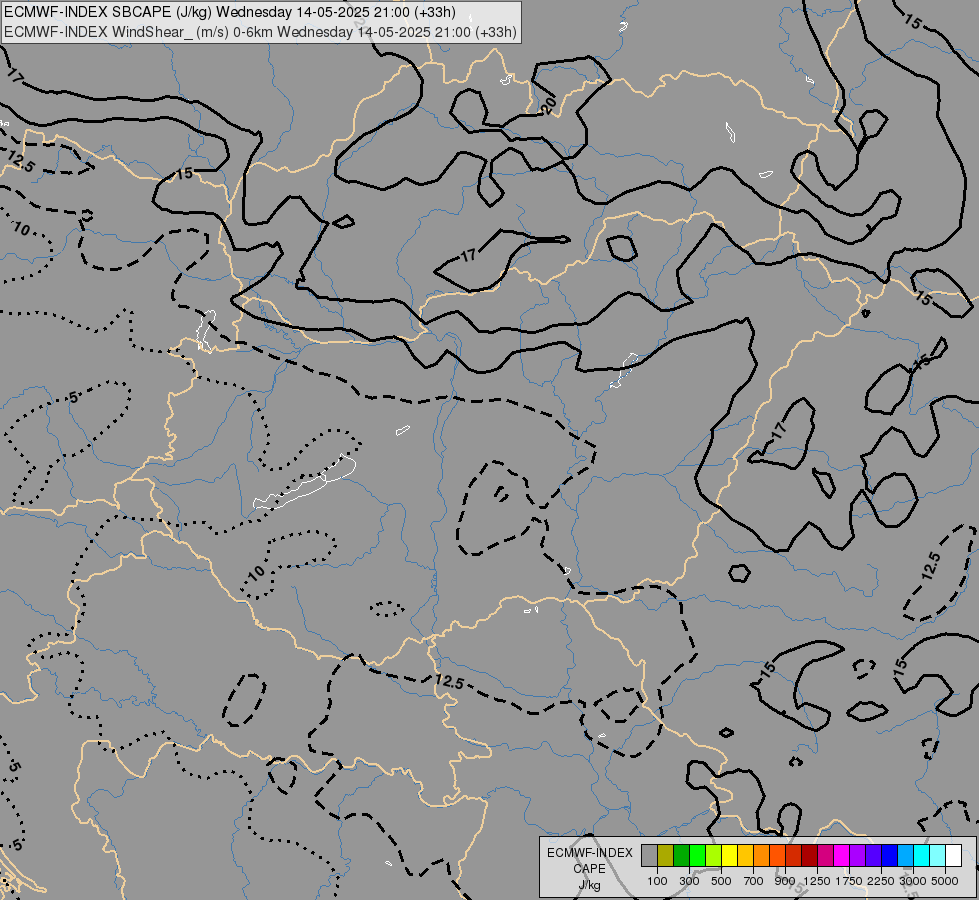Click the legend value '500'
The height and width of the screenshot is (900, 979).
(721, 881)
